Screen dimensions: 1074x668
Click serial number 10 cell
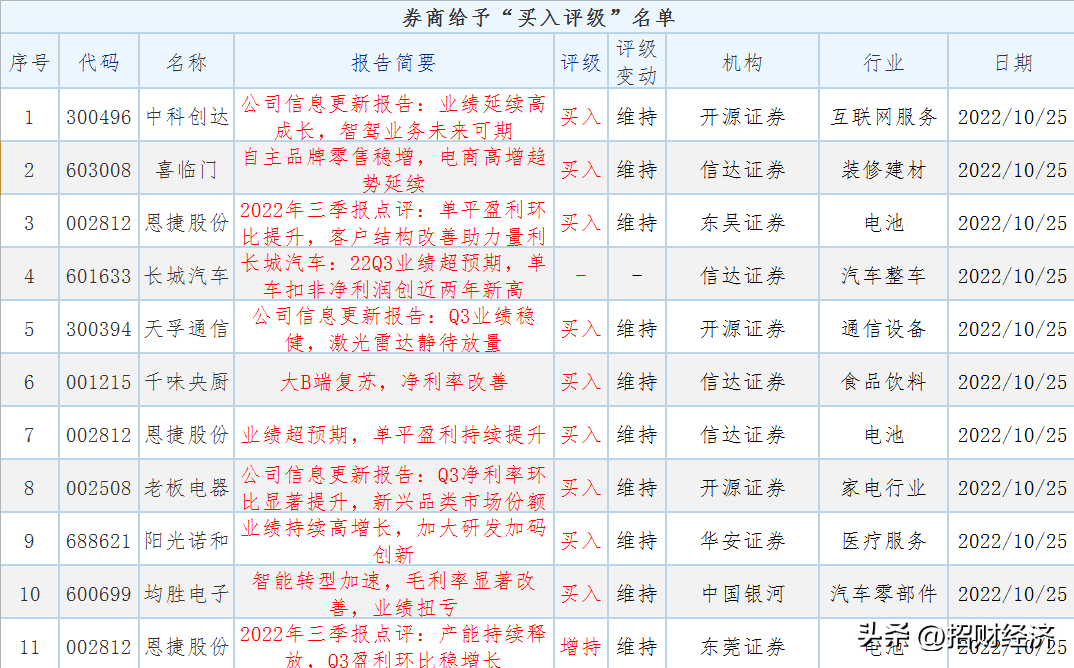tap(29, 594)
